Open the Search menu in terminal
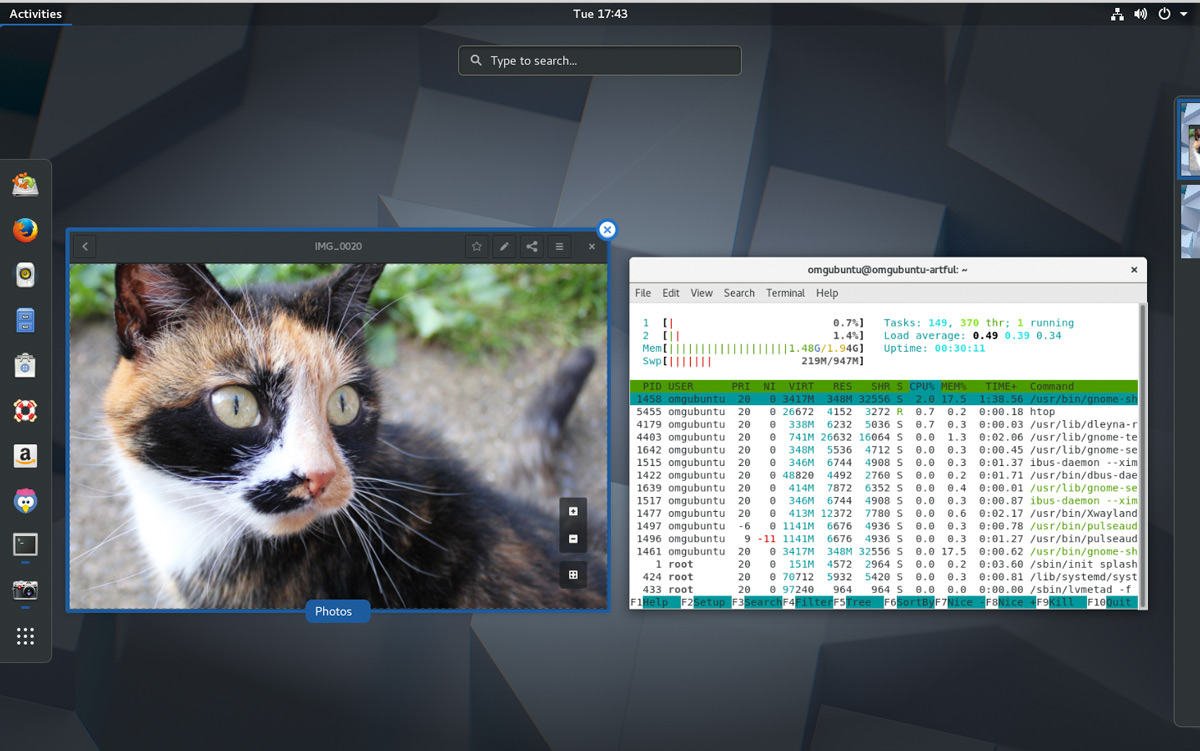 tap(739, 293)
